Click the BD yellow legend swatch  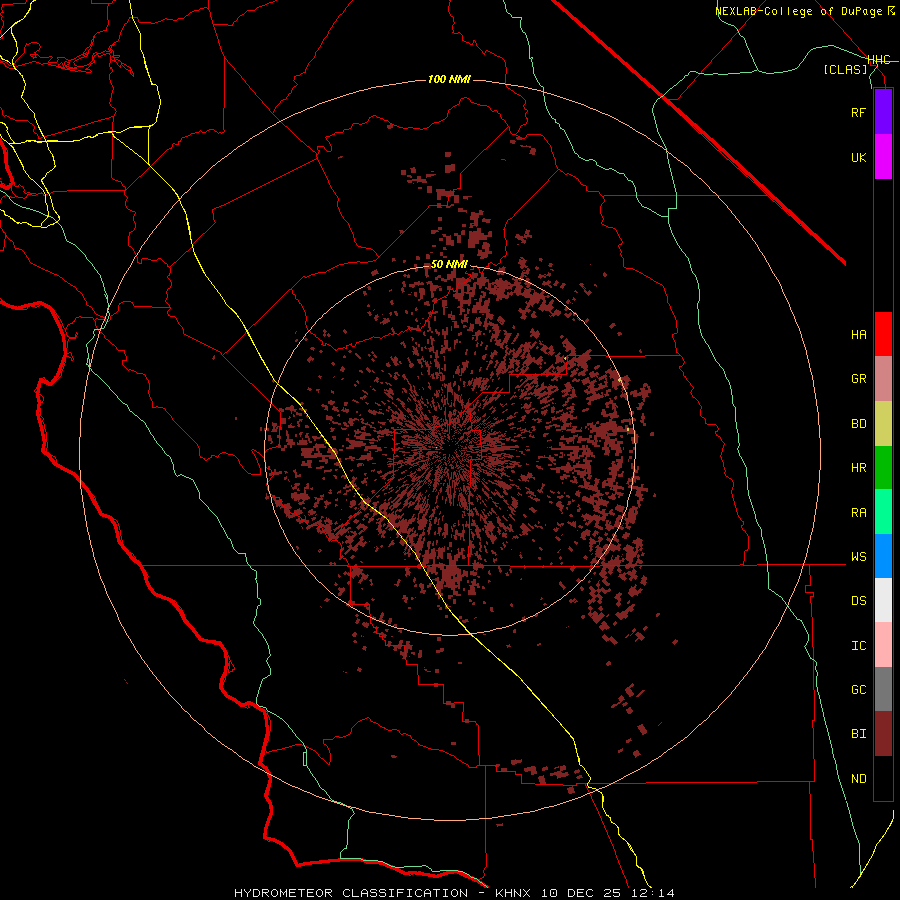click(x=883, y=424)
